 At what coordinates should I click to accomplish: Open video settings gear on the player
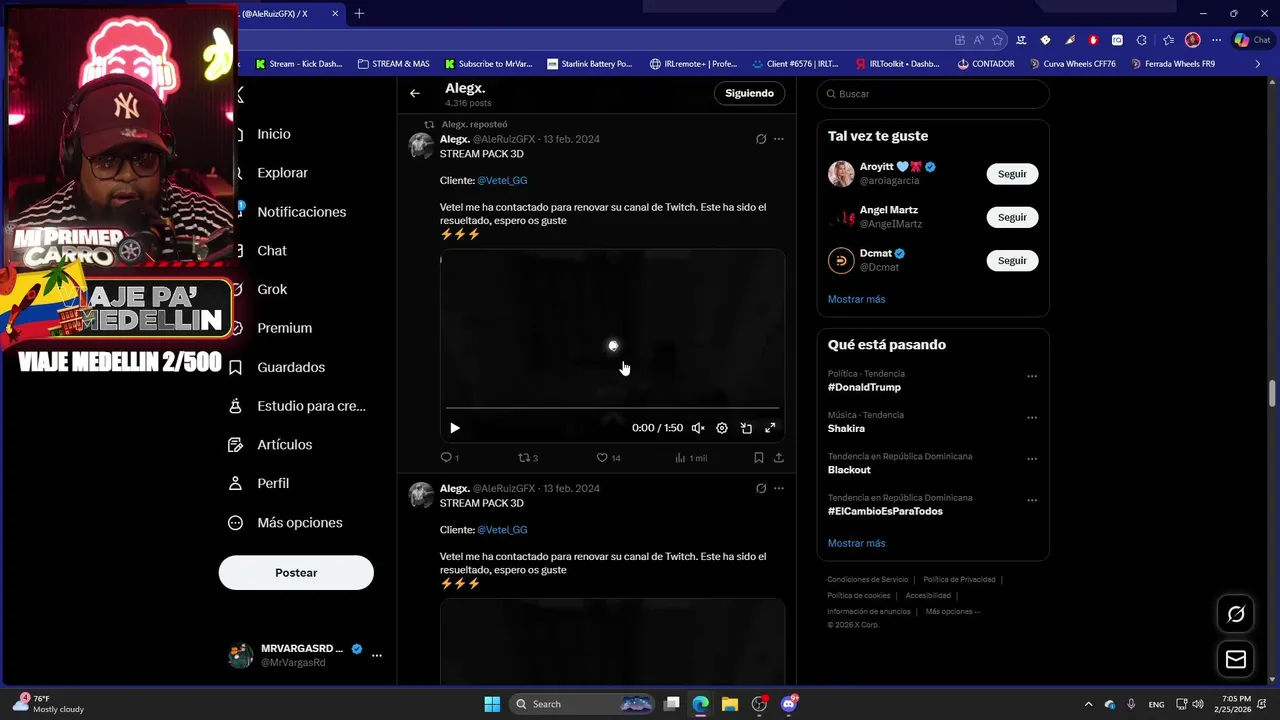(x=722, y=428)
